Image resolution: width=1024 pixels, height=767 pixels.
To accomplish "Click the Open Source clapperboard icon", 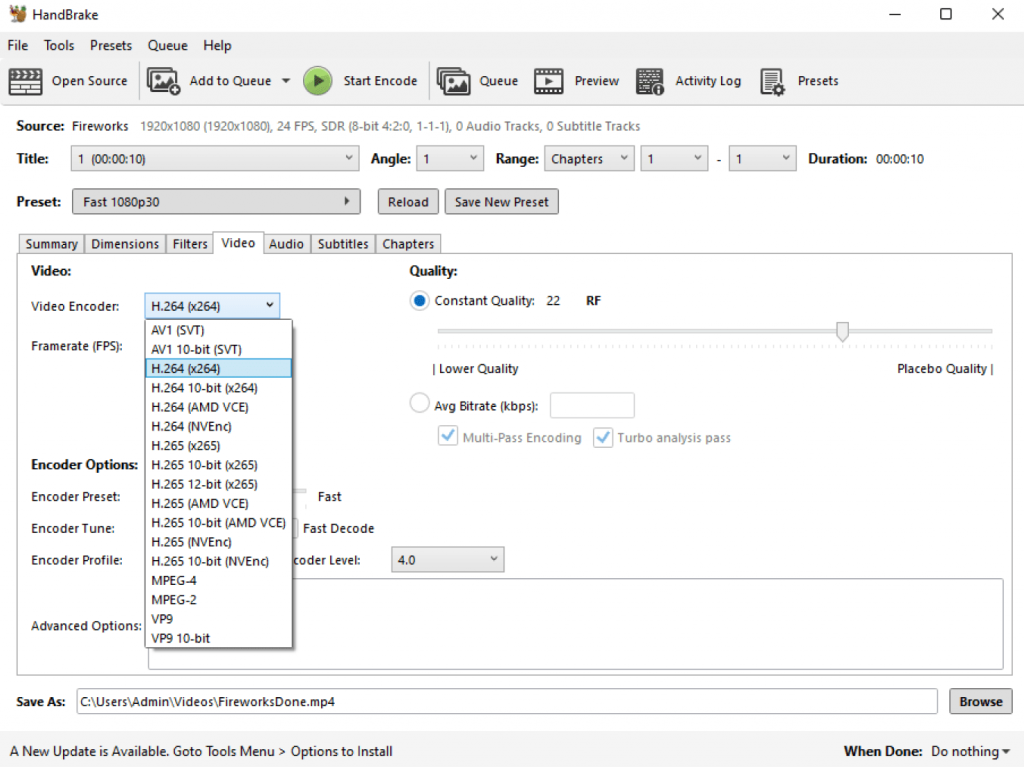I will coord(26,81).
